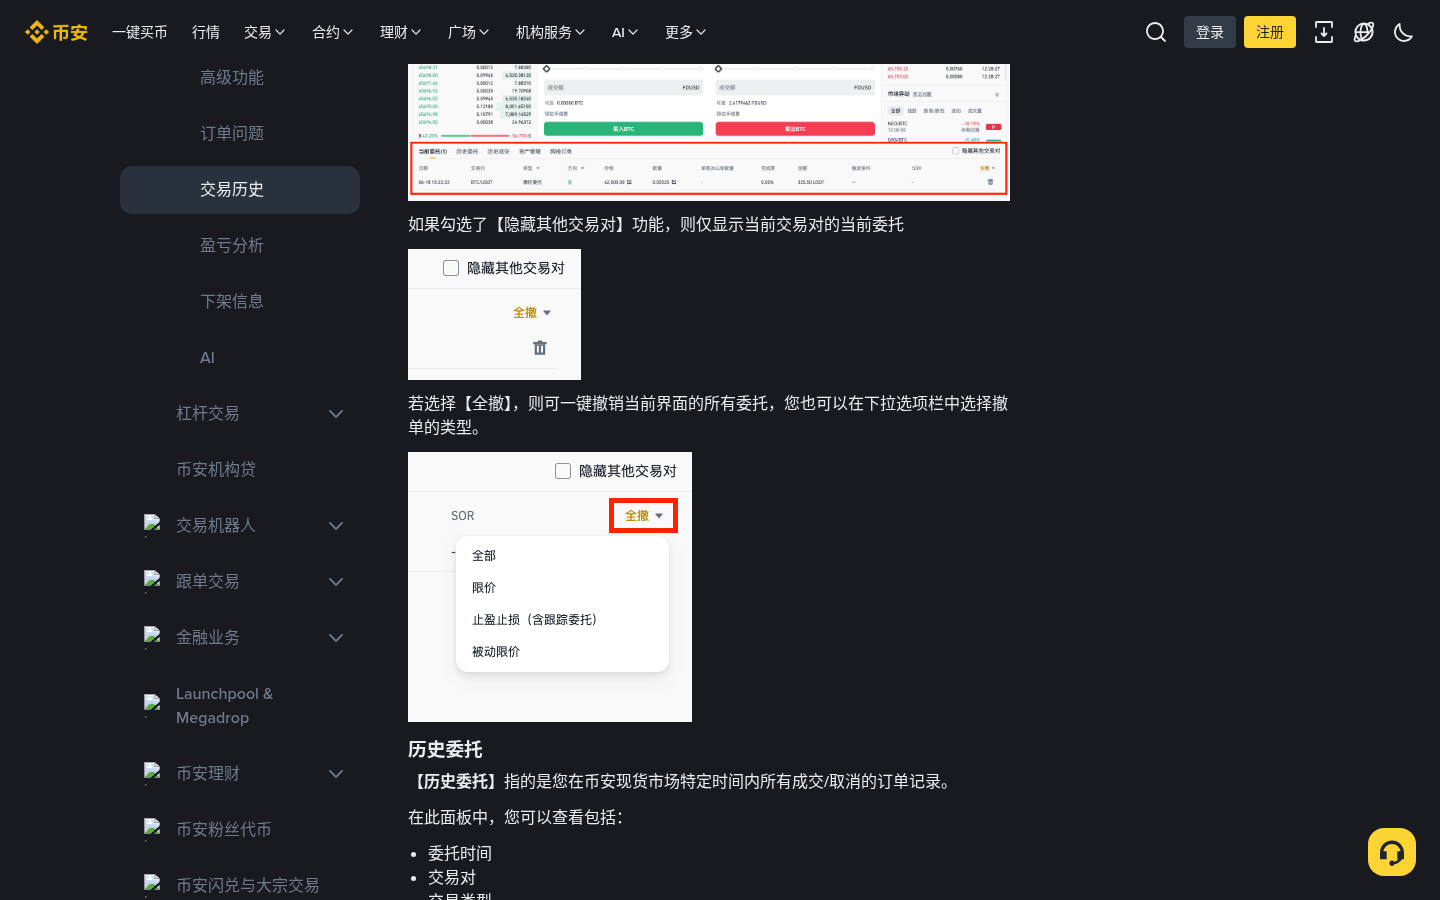1440x900 pixels.
Task: Toggle dark mode moon icon
Action: tap(1404, 32)
